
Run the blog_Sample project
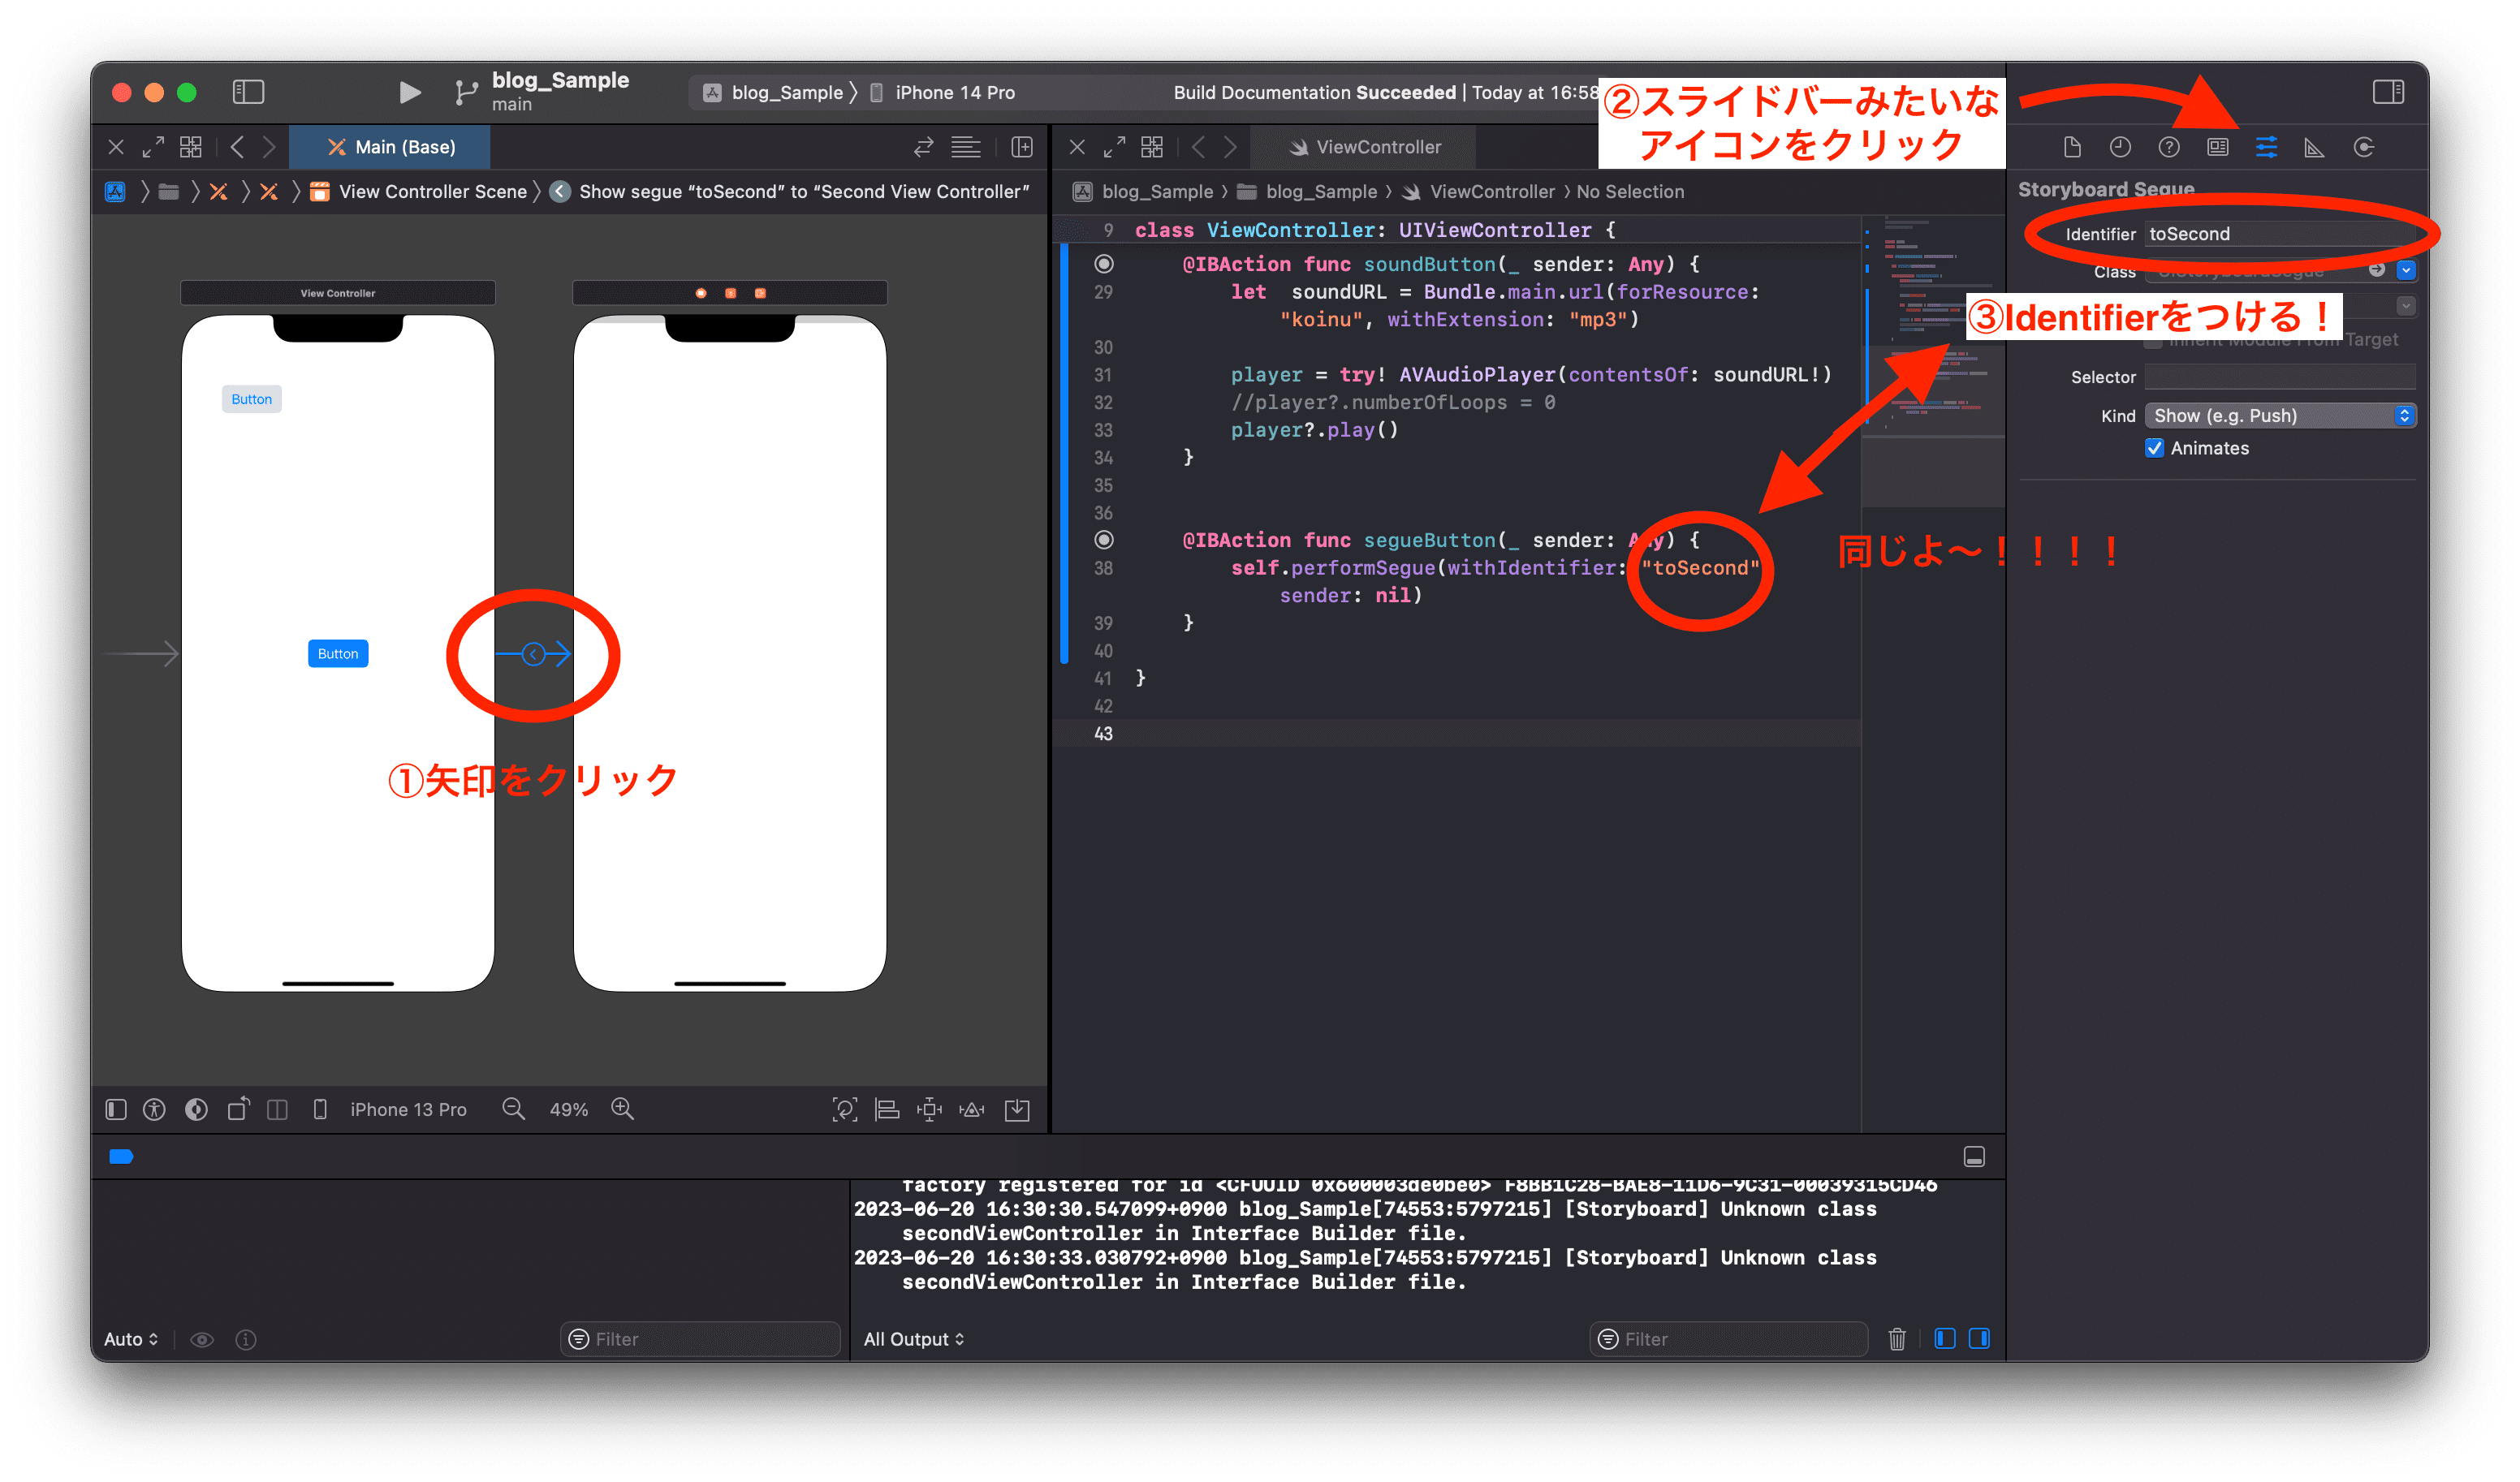(408, 92)
